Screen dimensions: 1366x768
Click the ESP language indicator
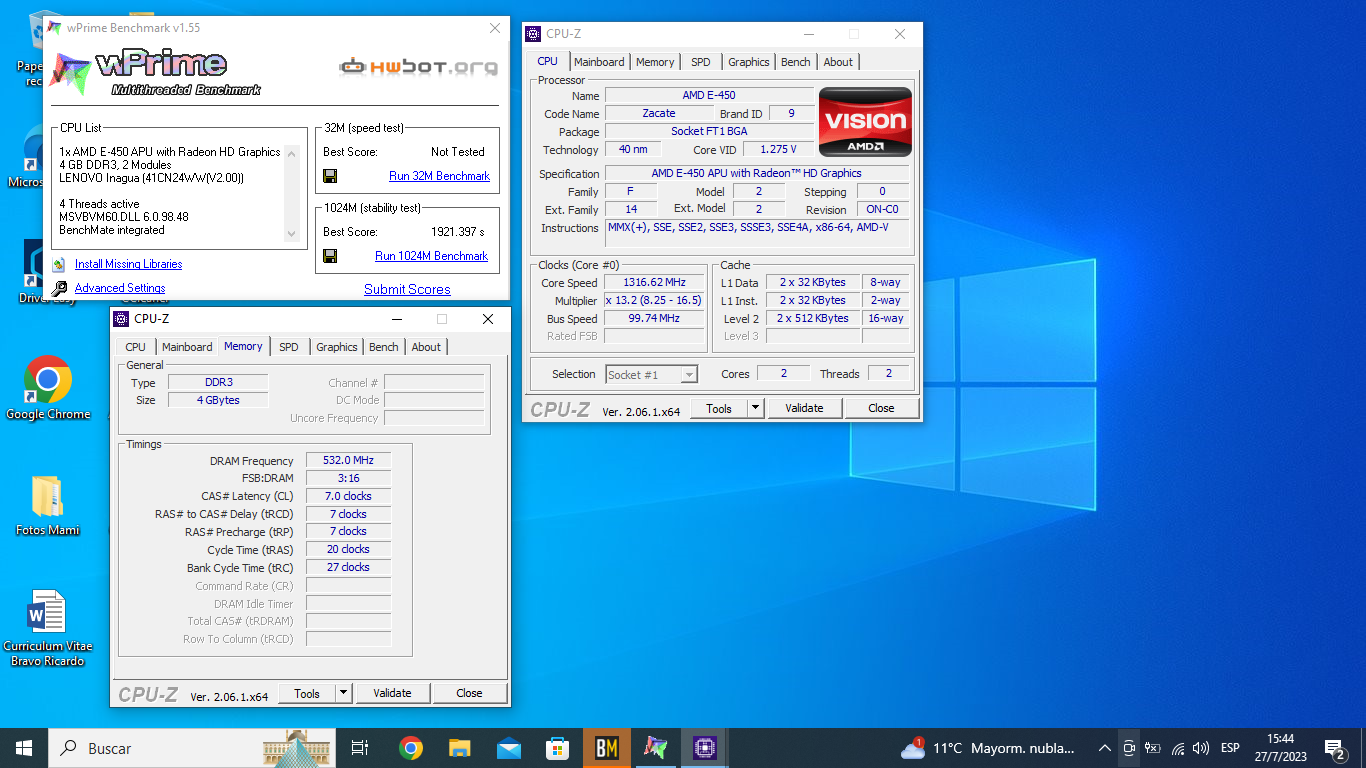point(1230,748)
